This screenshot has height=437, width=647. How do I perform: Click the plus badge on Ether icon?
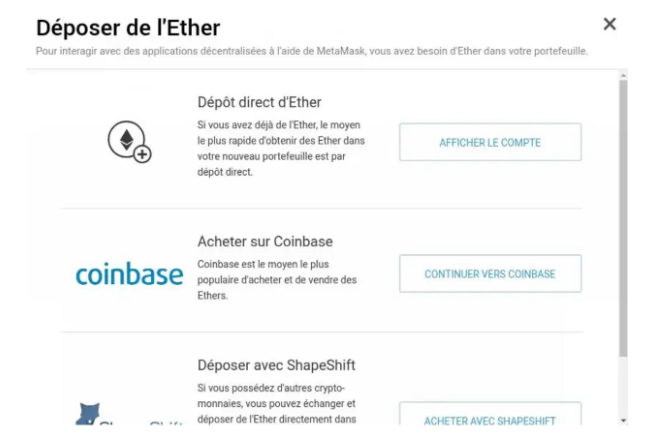tap(141, 154)
